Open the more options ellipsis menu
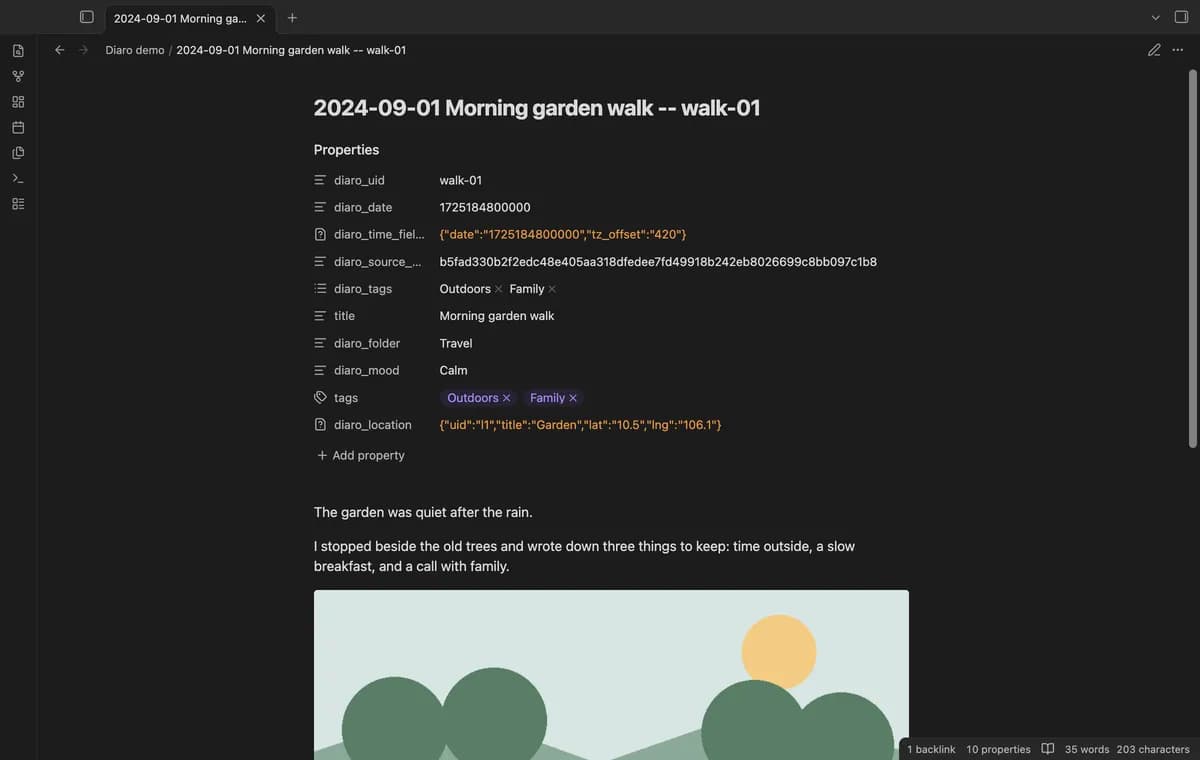Screen dimensions: 1200x760 [1178, 50]
